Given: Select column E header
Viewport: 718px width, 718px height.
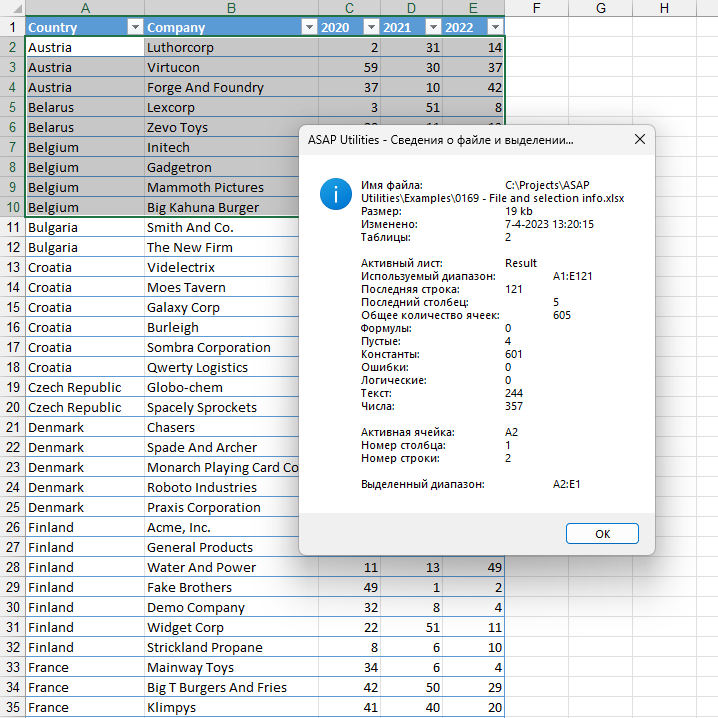Looking at the screenshot, I should tap(473, 8).
